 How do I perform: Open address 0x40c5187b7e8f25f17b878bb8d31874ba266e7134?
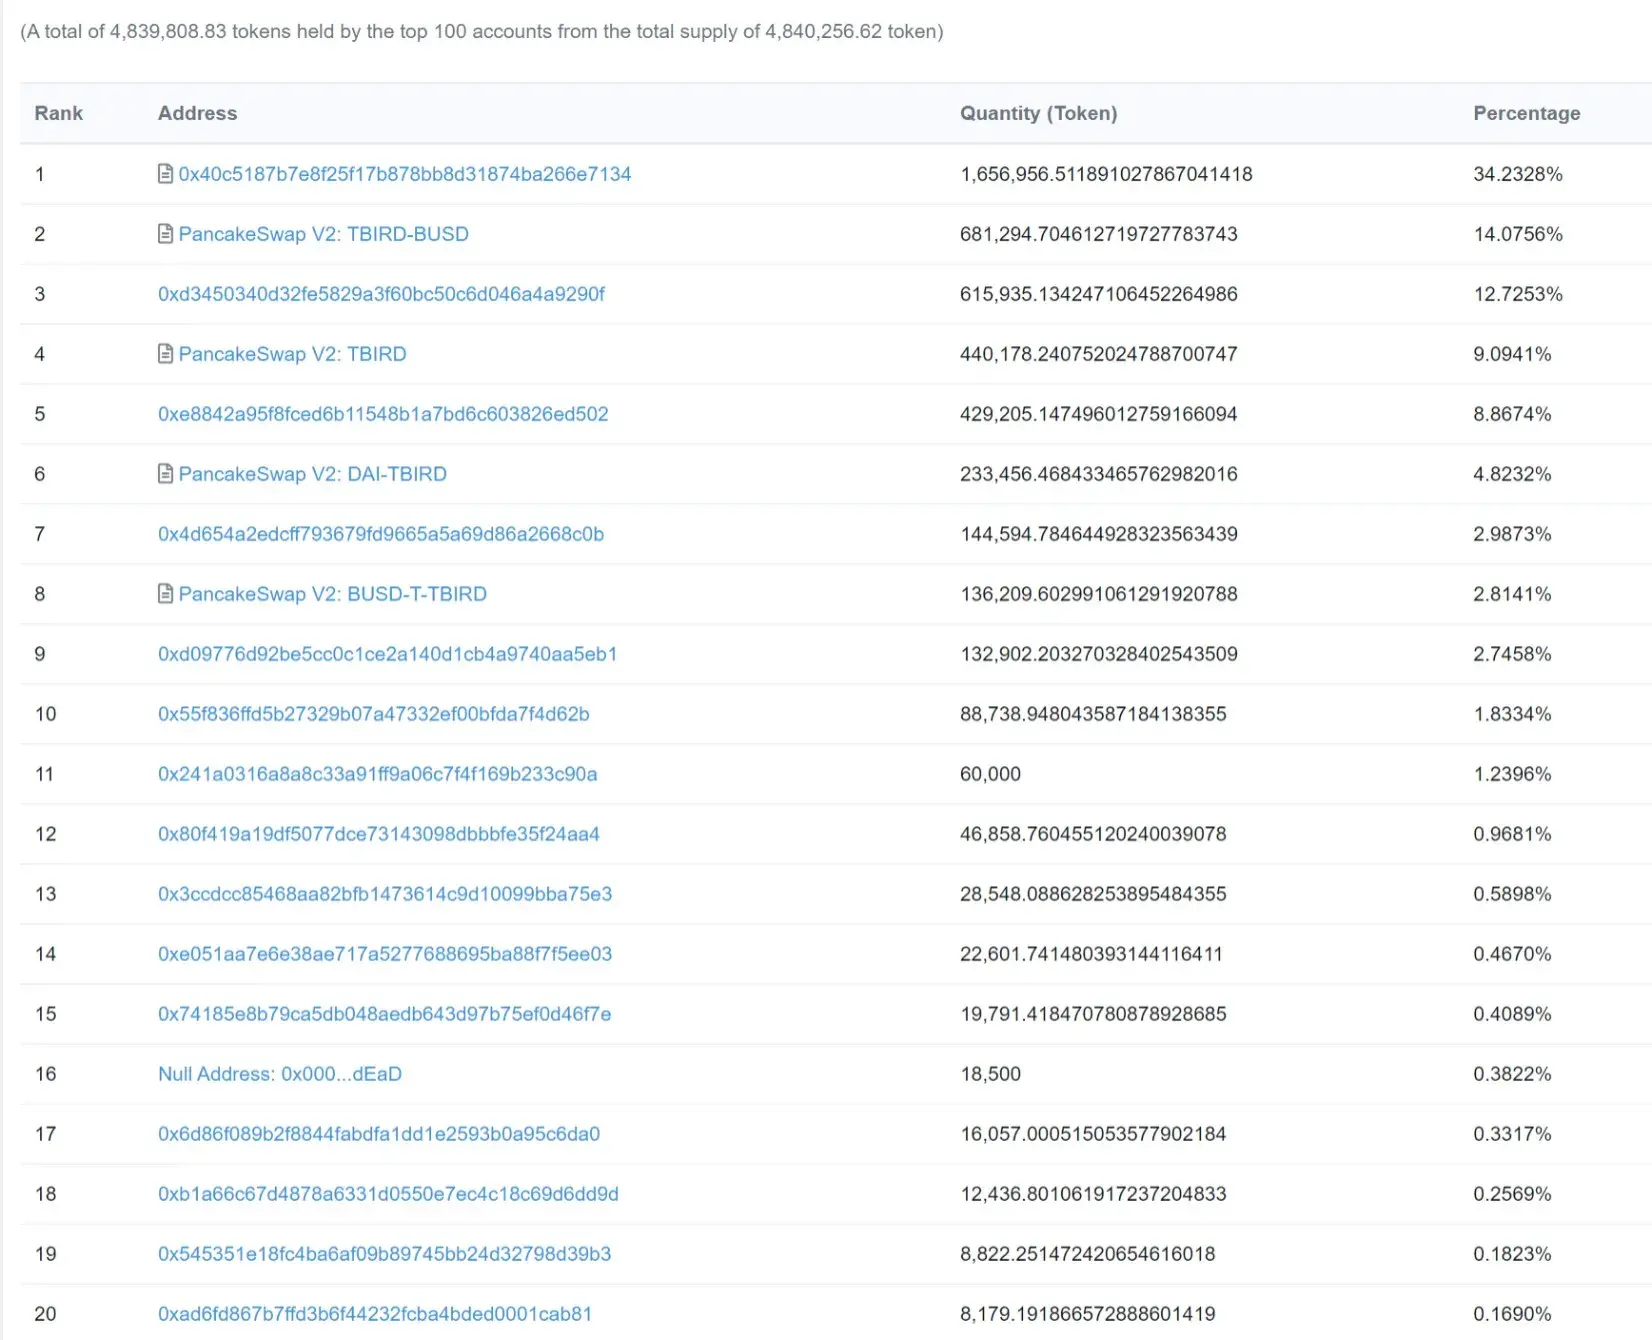coord(405,174)
